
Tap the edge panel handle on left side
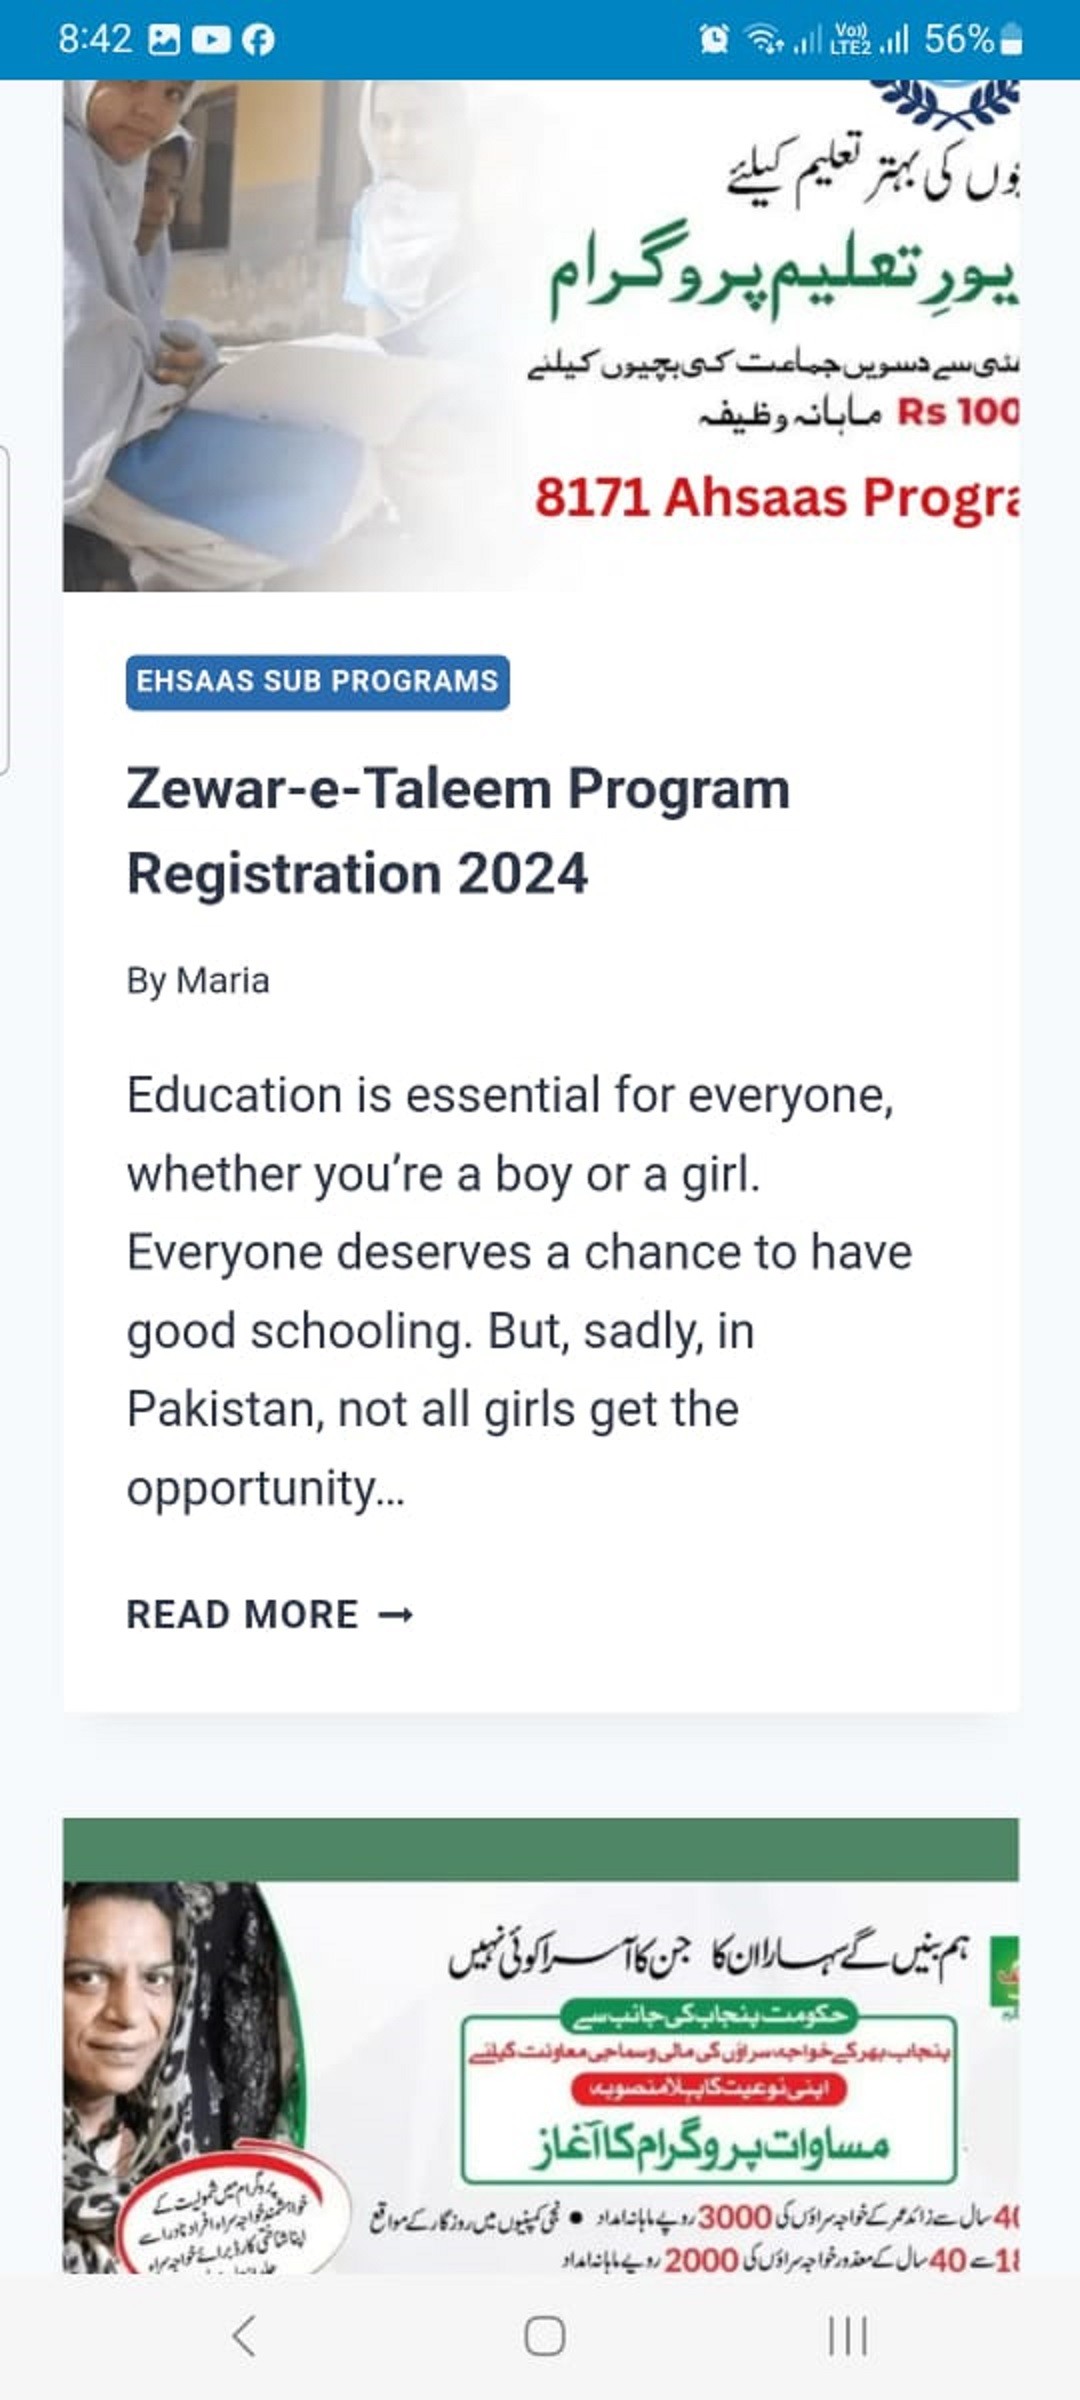pyautogui.click(x=5, y=610)
